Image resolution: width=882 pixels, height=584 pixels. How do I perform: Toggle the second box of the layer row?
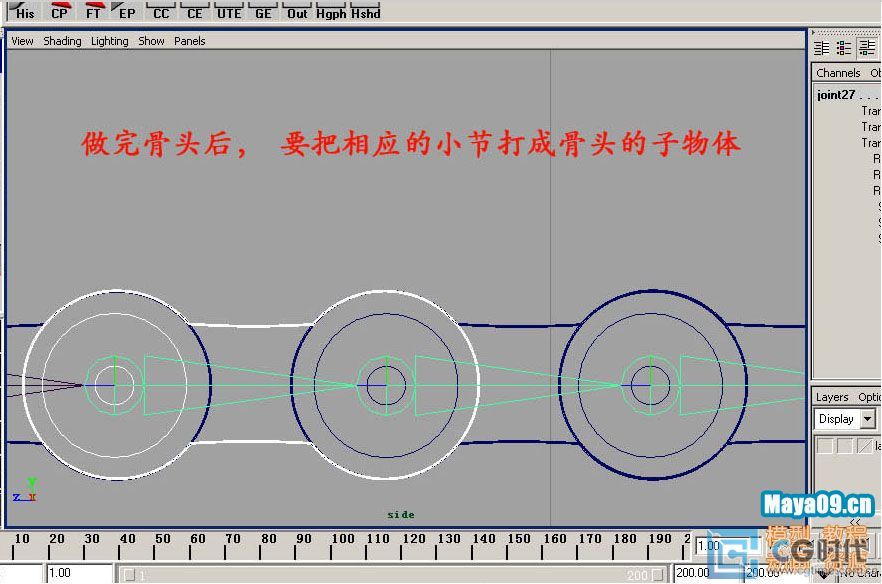[x=844, y=446]
